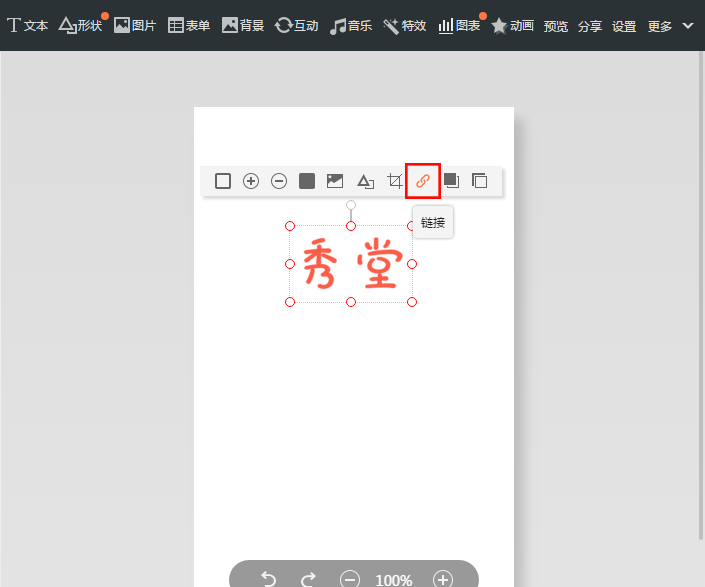This screenshot has height=587, width=705.
Task: Zoom in with the bottom plus button
Action: click(443, 579)
